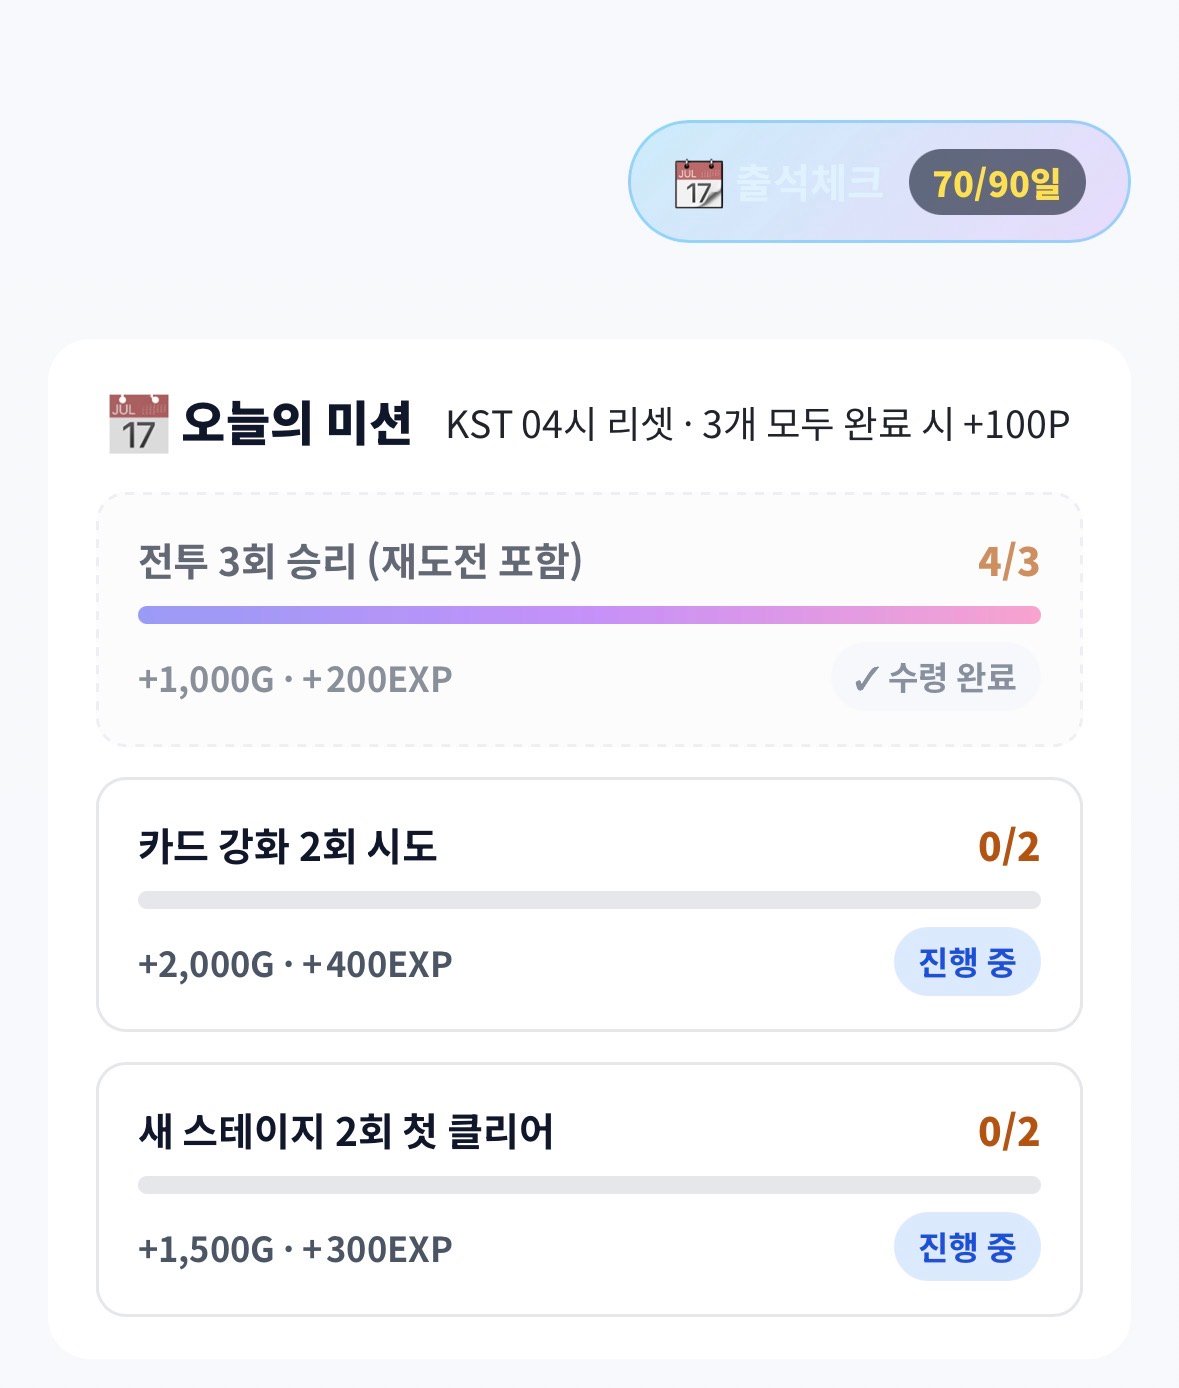This screenshot has height=1388, width=1179.
Task: Select the 카드 강화 2회 시도 mission title
Action: pyautogui.click(x=288, y=847)
